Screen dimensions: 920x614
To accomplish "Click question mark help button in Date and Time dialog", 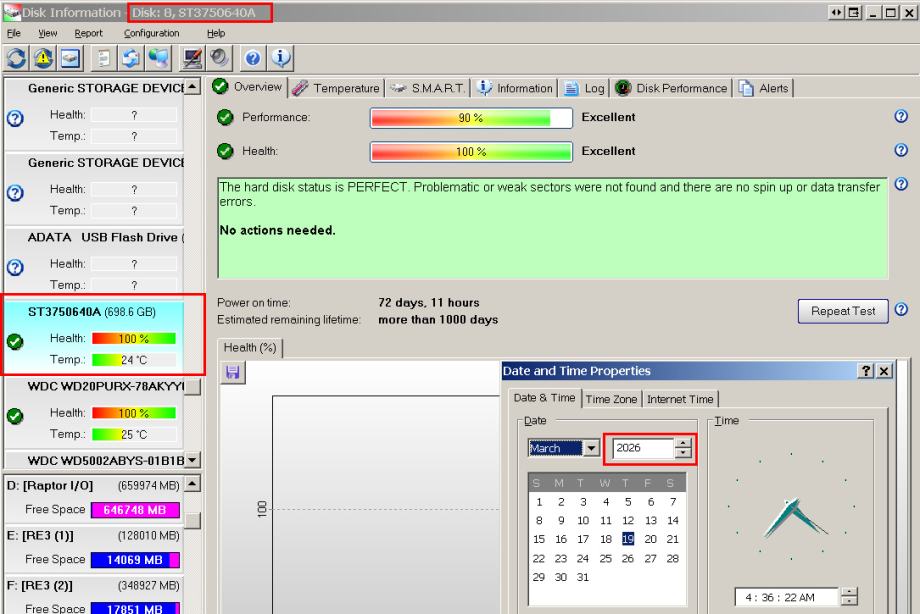I will (866, 371).
